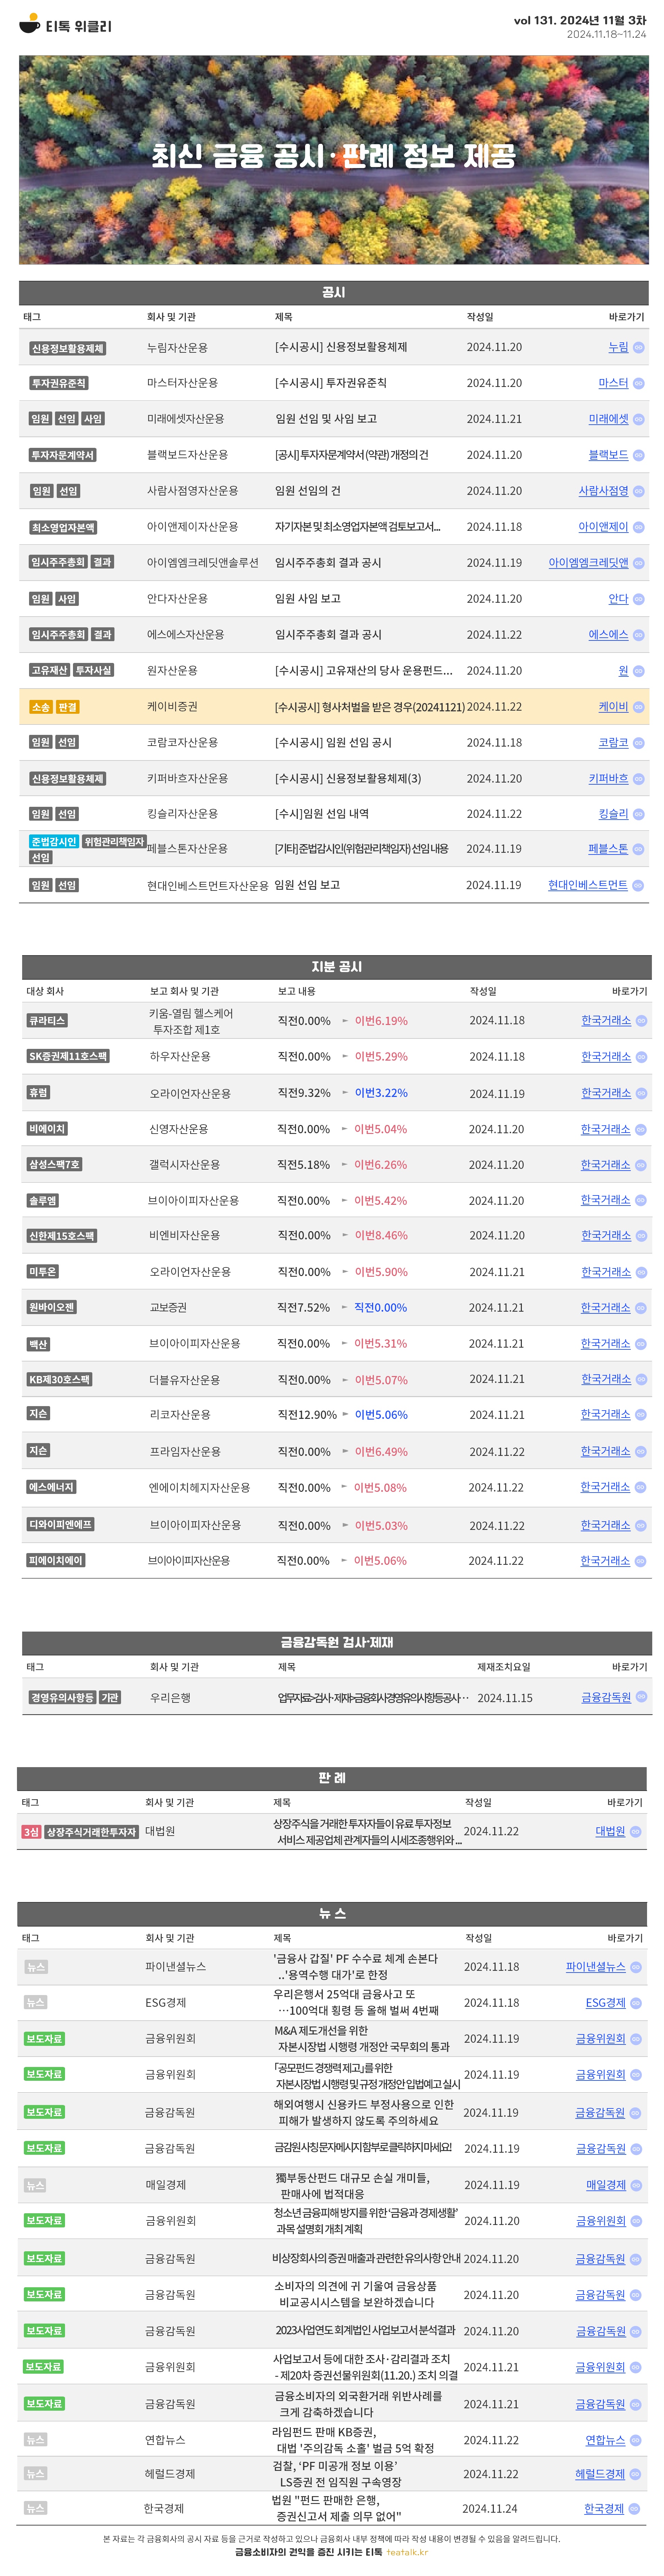Click the teatalk.kr footer link

407,2553
